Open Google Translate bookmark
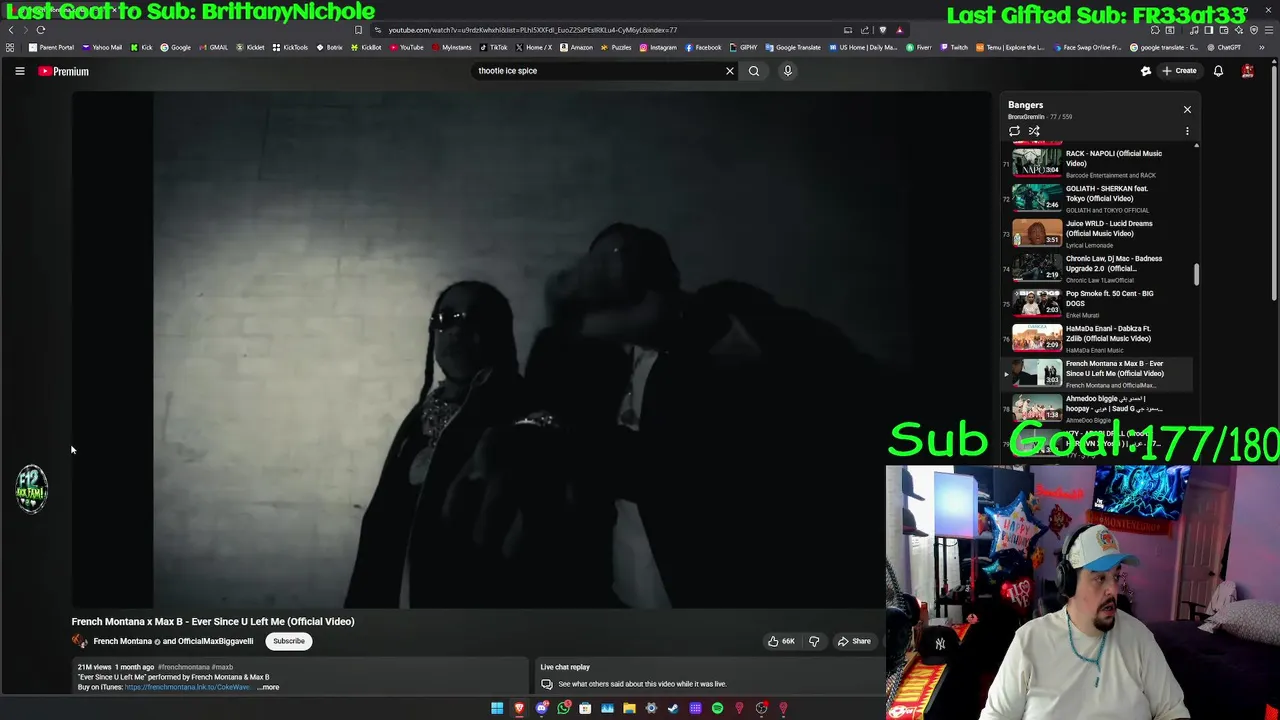Screen dimensions: 1280x720 (793, 47)
